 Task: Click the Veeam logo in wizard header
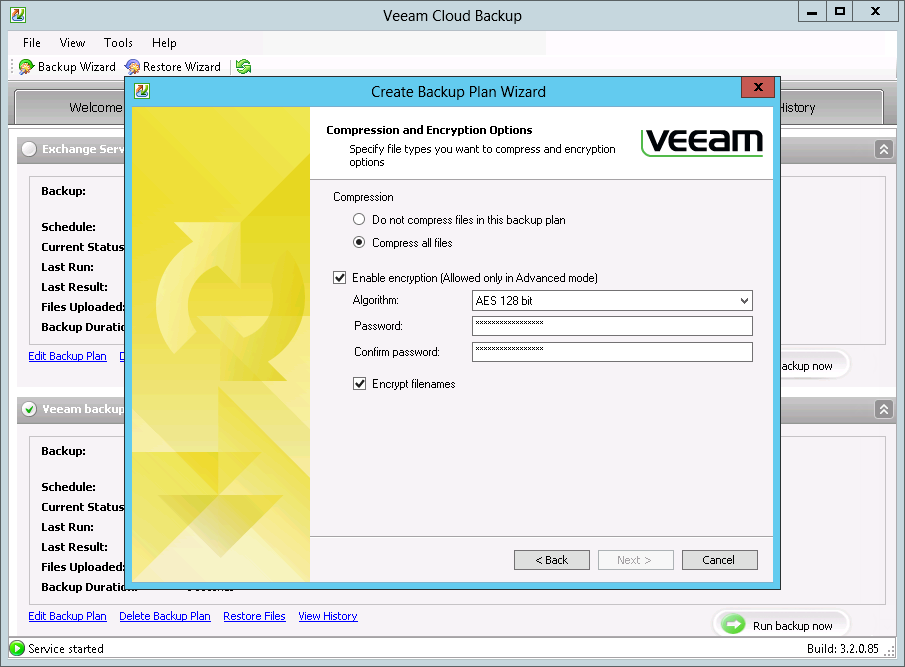pos(702,143)
